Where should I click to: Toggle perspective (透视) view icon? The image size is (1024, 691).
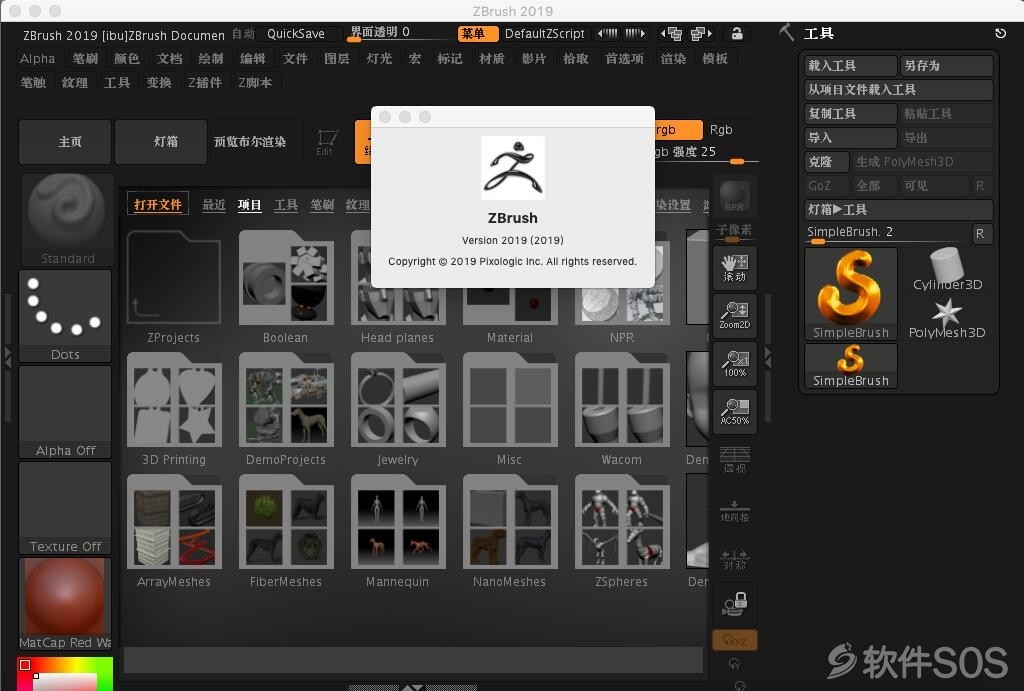[735, 460]
